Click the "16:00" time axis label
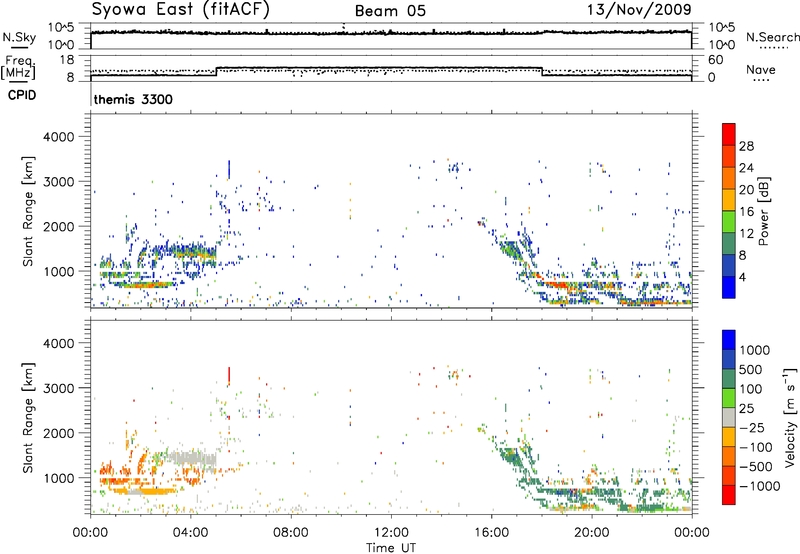800x554 pixels. pyautogui.click(x=491, y=533)
